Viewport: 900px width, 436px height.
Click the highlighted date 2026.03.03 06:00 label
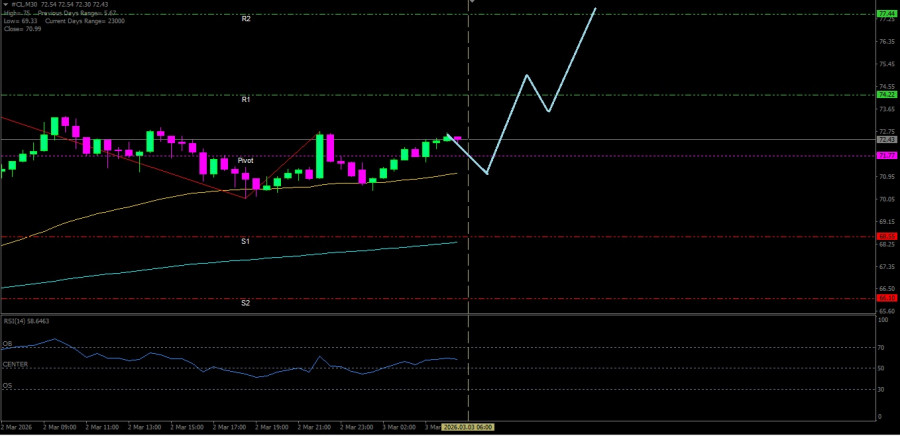tap(468, 427)
